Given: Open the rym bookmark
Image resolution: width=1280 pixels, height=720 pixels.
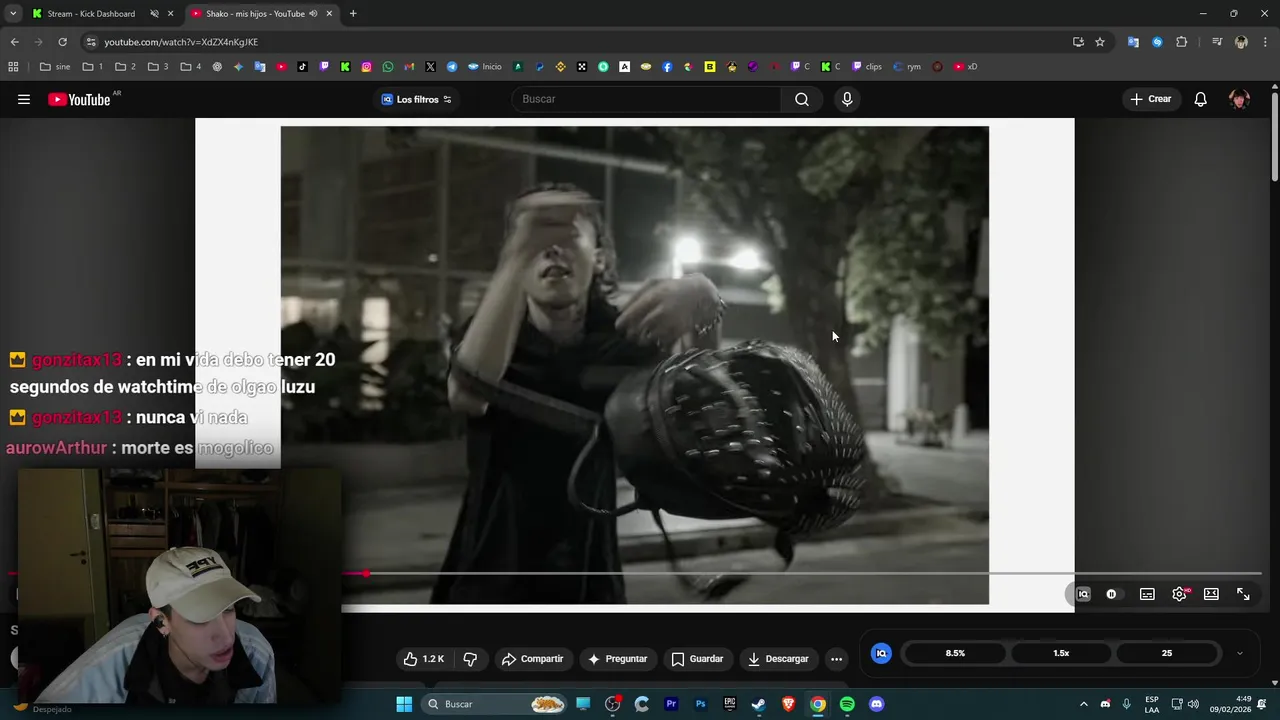Looking at the screenshot, I should [x=907, y=67].
